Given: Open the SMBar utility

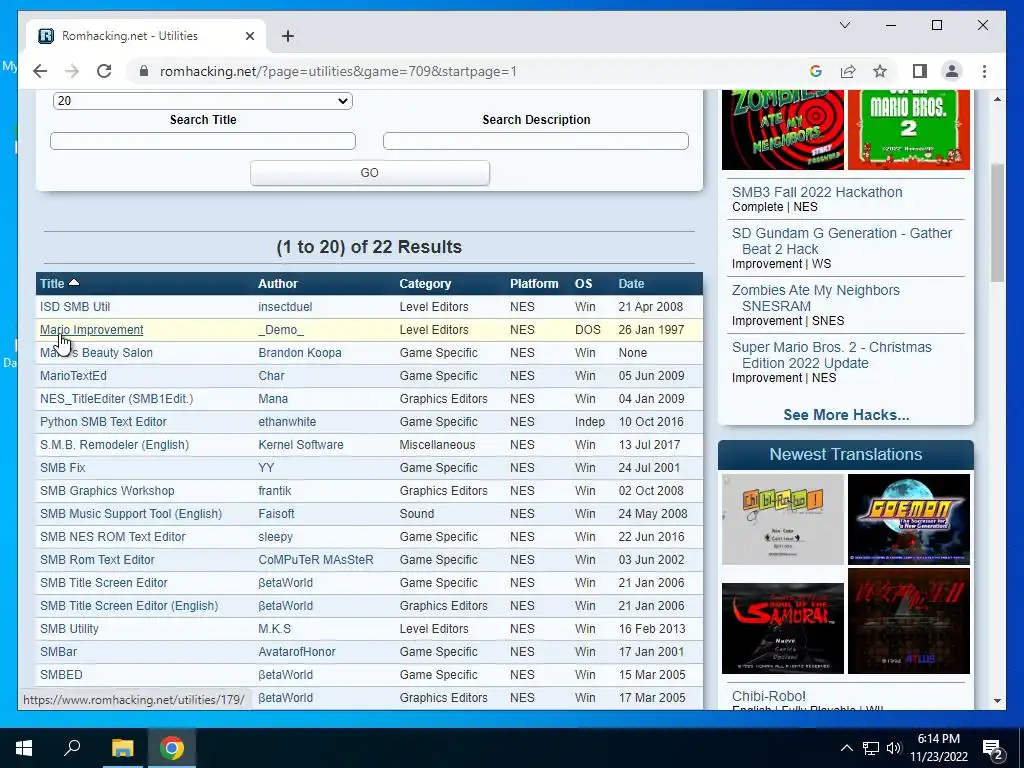Looking at the screenshot, I should 58,652.
